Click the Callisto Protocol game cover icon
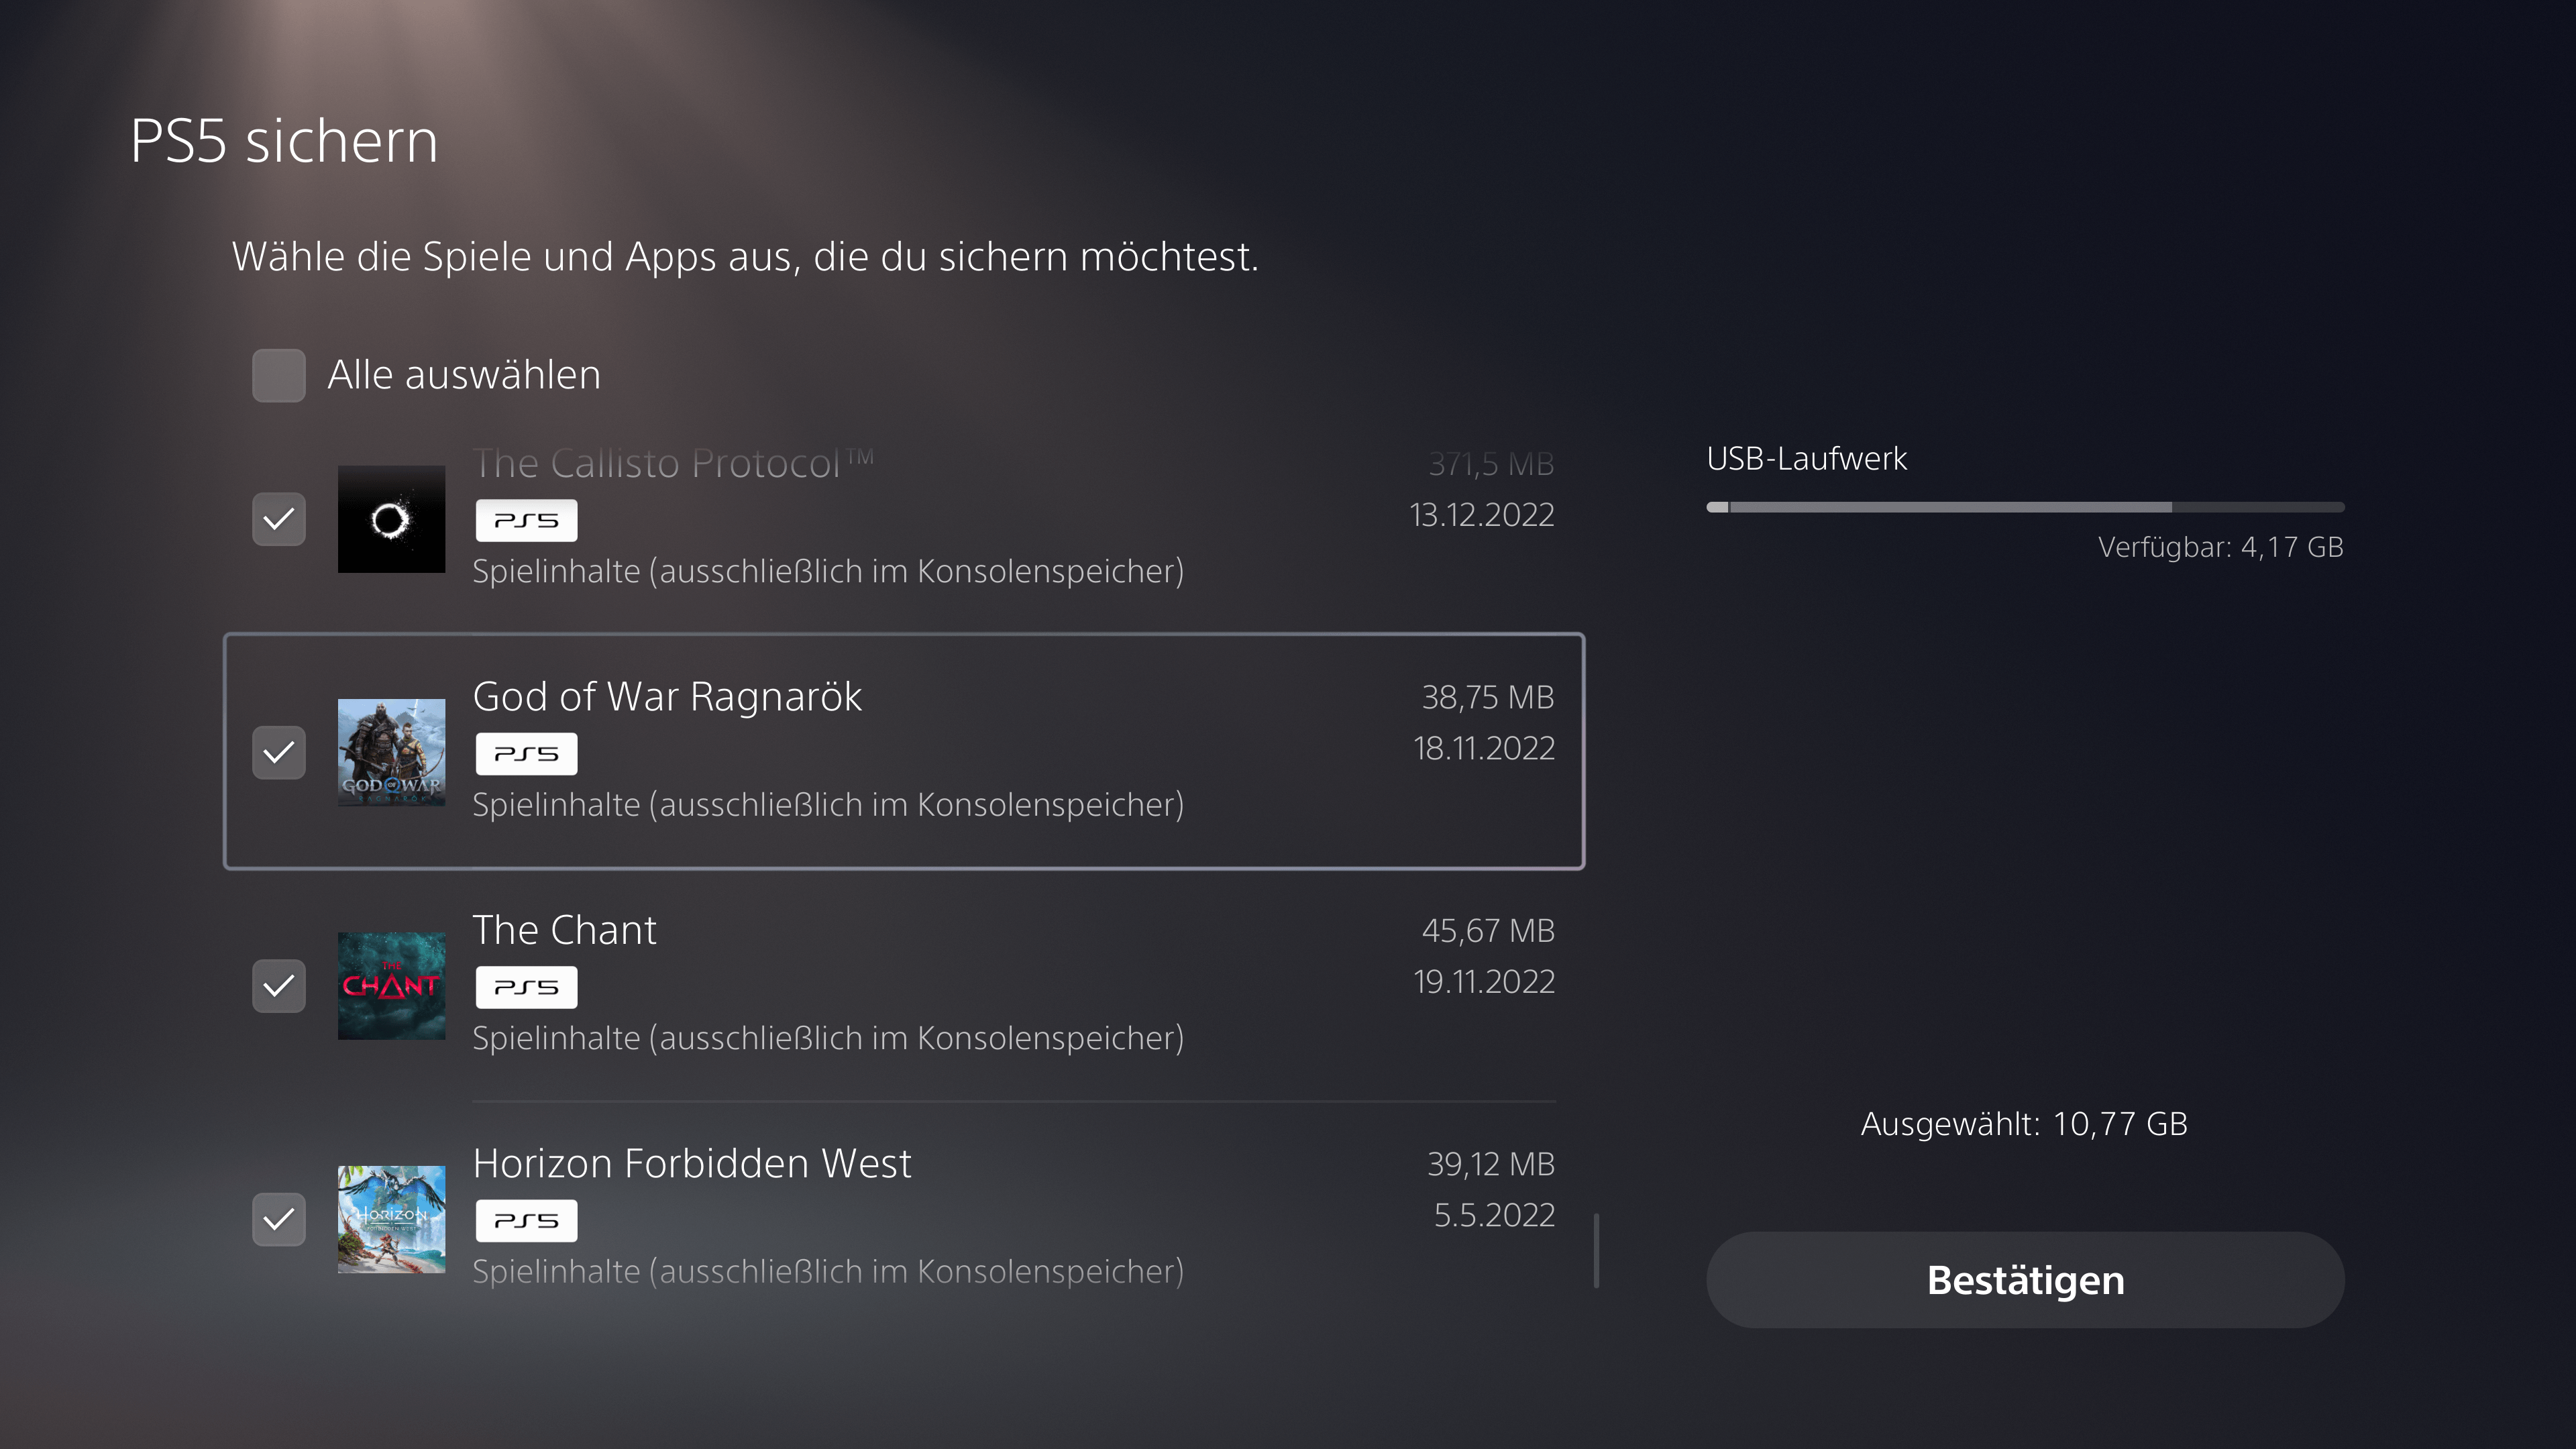 [391, 519]
